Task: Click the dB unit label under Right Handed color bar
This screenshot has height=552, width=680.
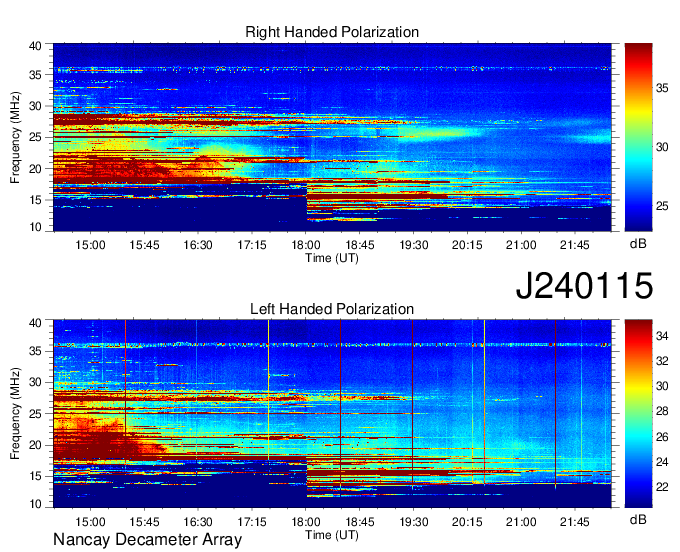Action: coord(638,244)
